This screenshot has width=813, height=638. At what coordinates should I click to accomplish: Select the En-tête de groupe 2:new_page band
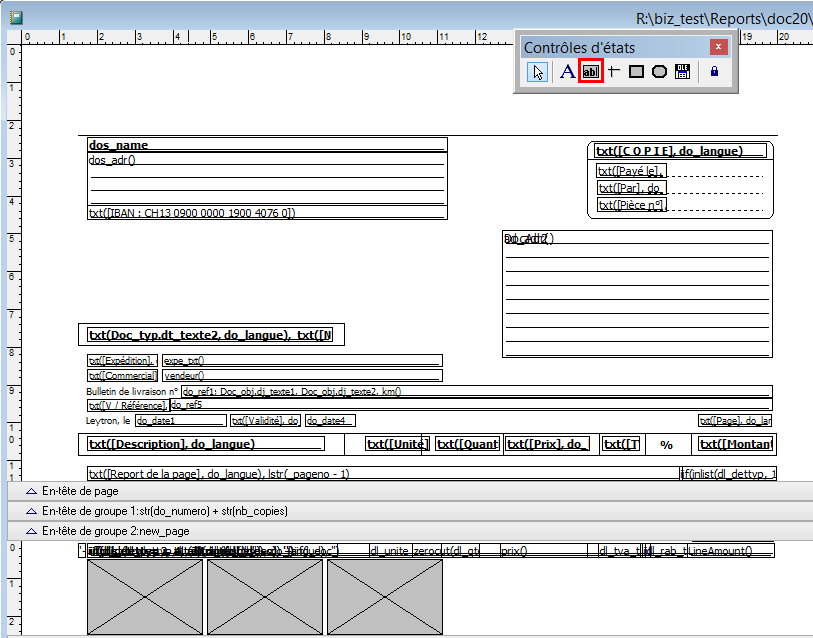pos(410,531)
